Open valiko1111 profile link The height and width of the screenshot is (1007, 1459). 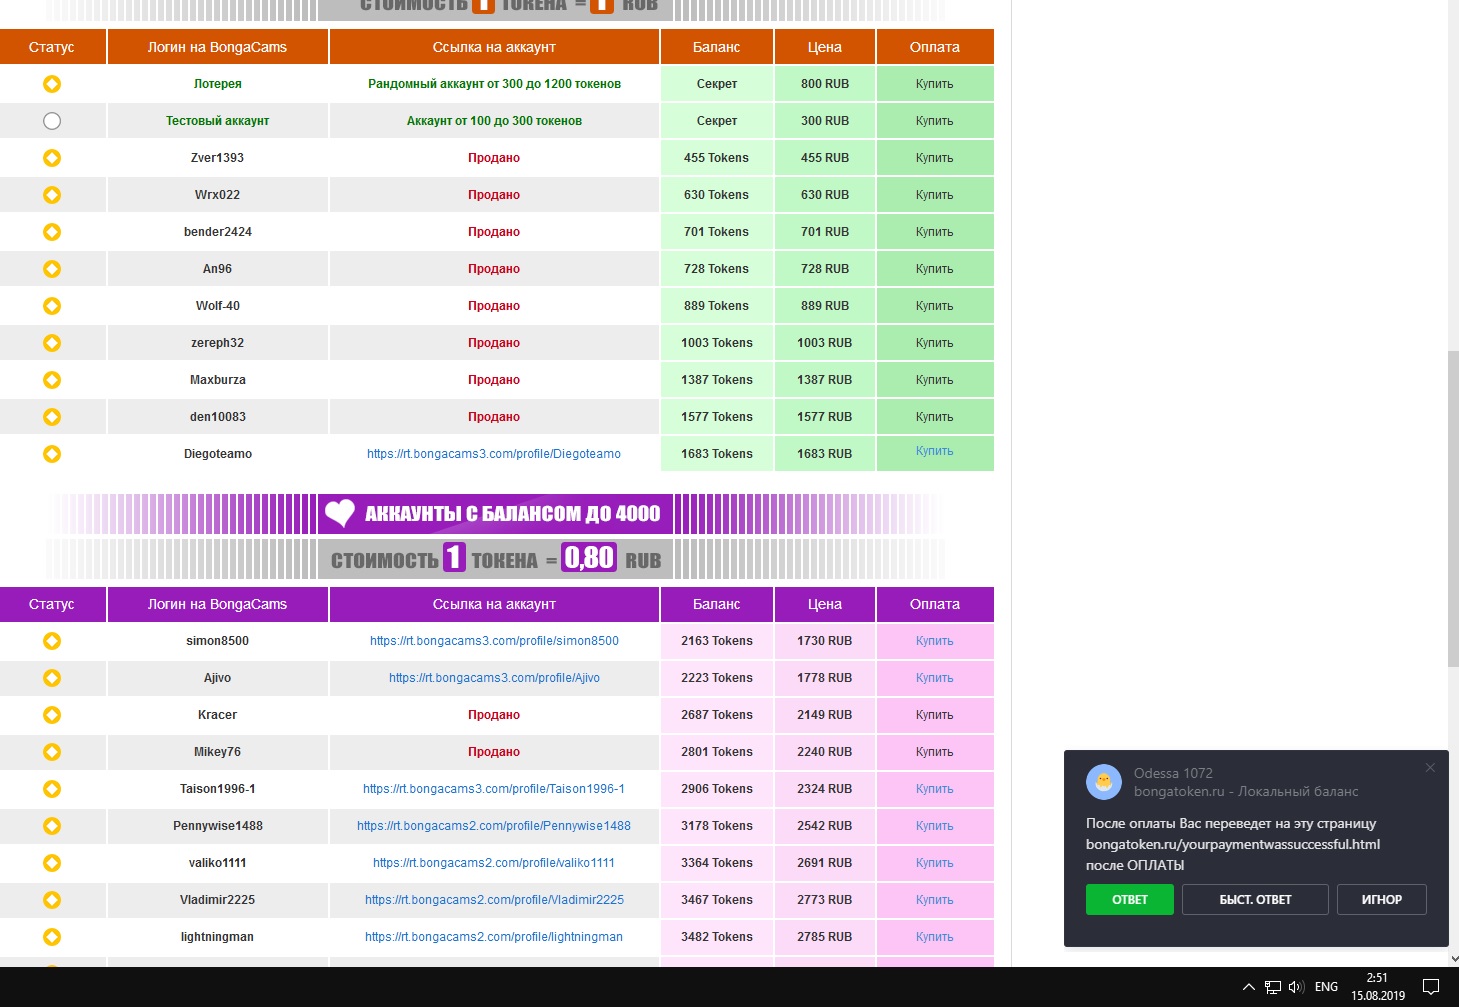coord(494,863)
